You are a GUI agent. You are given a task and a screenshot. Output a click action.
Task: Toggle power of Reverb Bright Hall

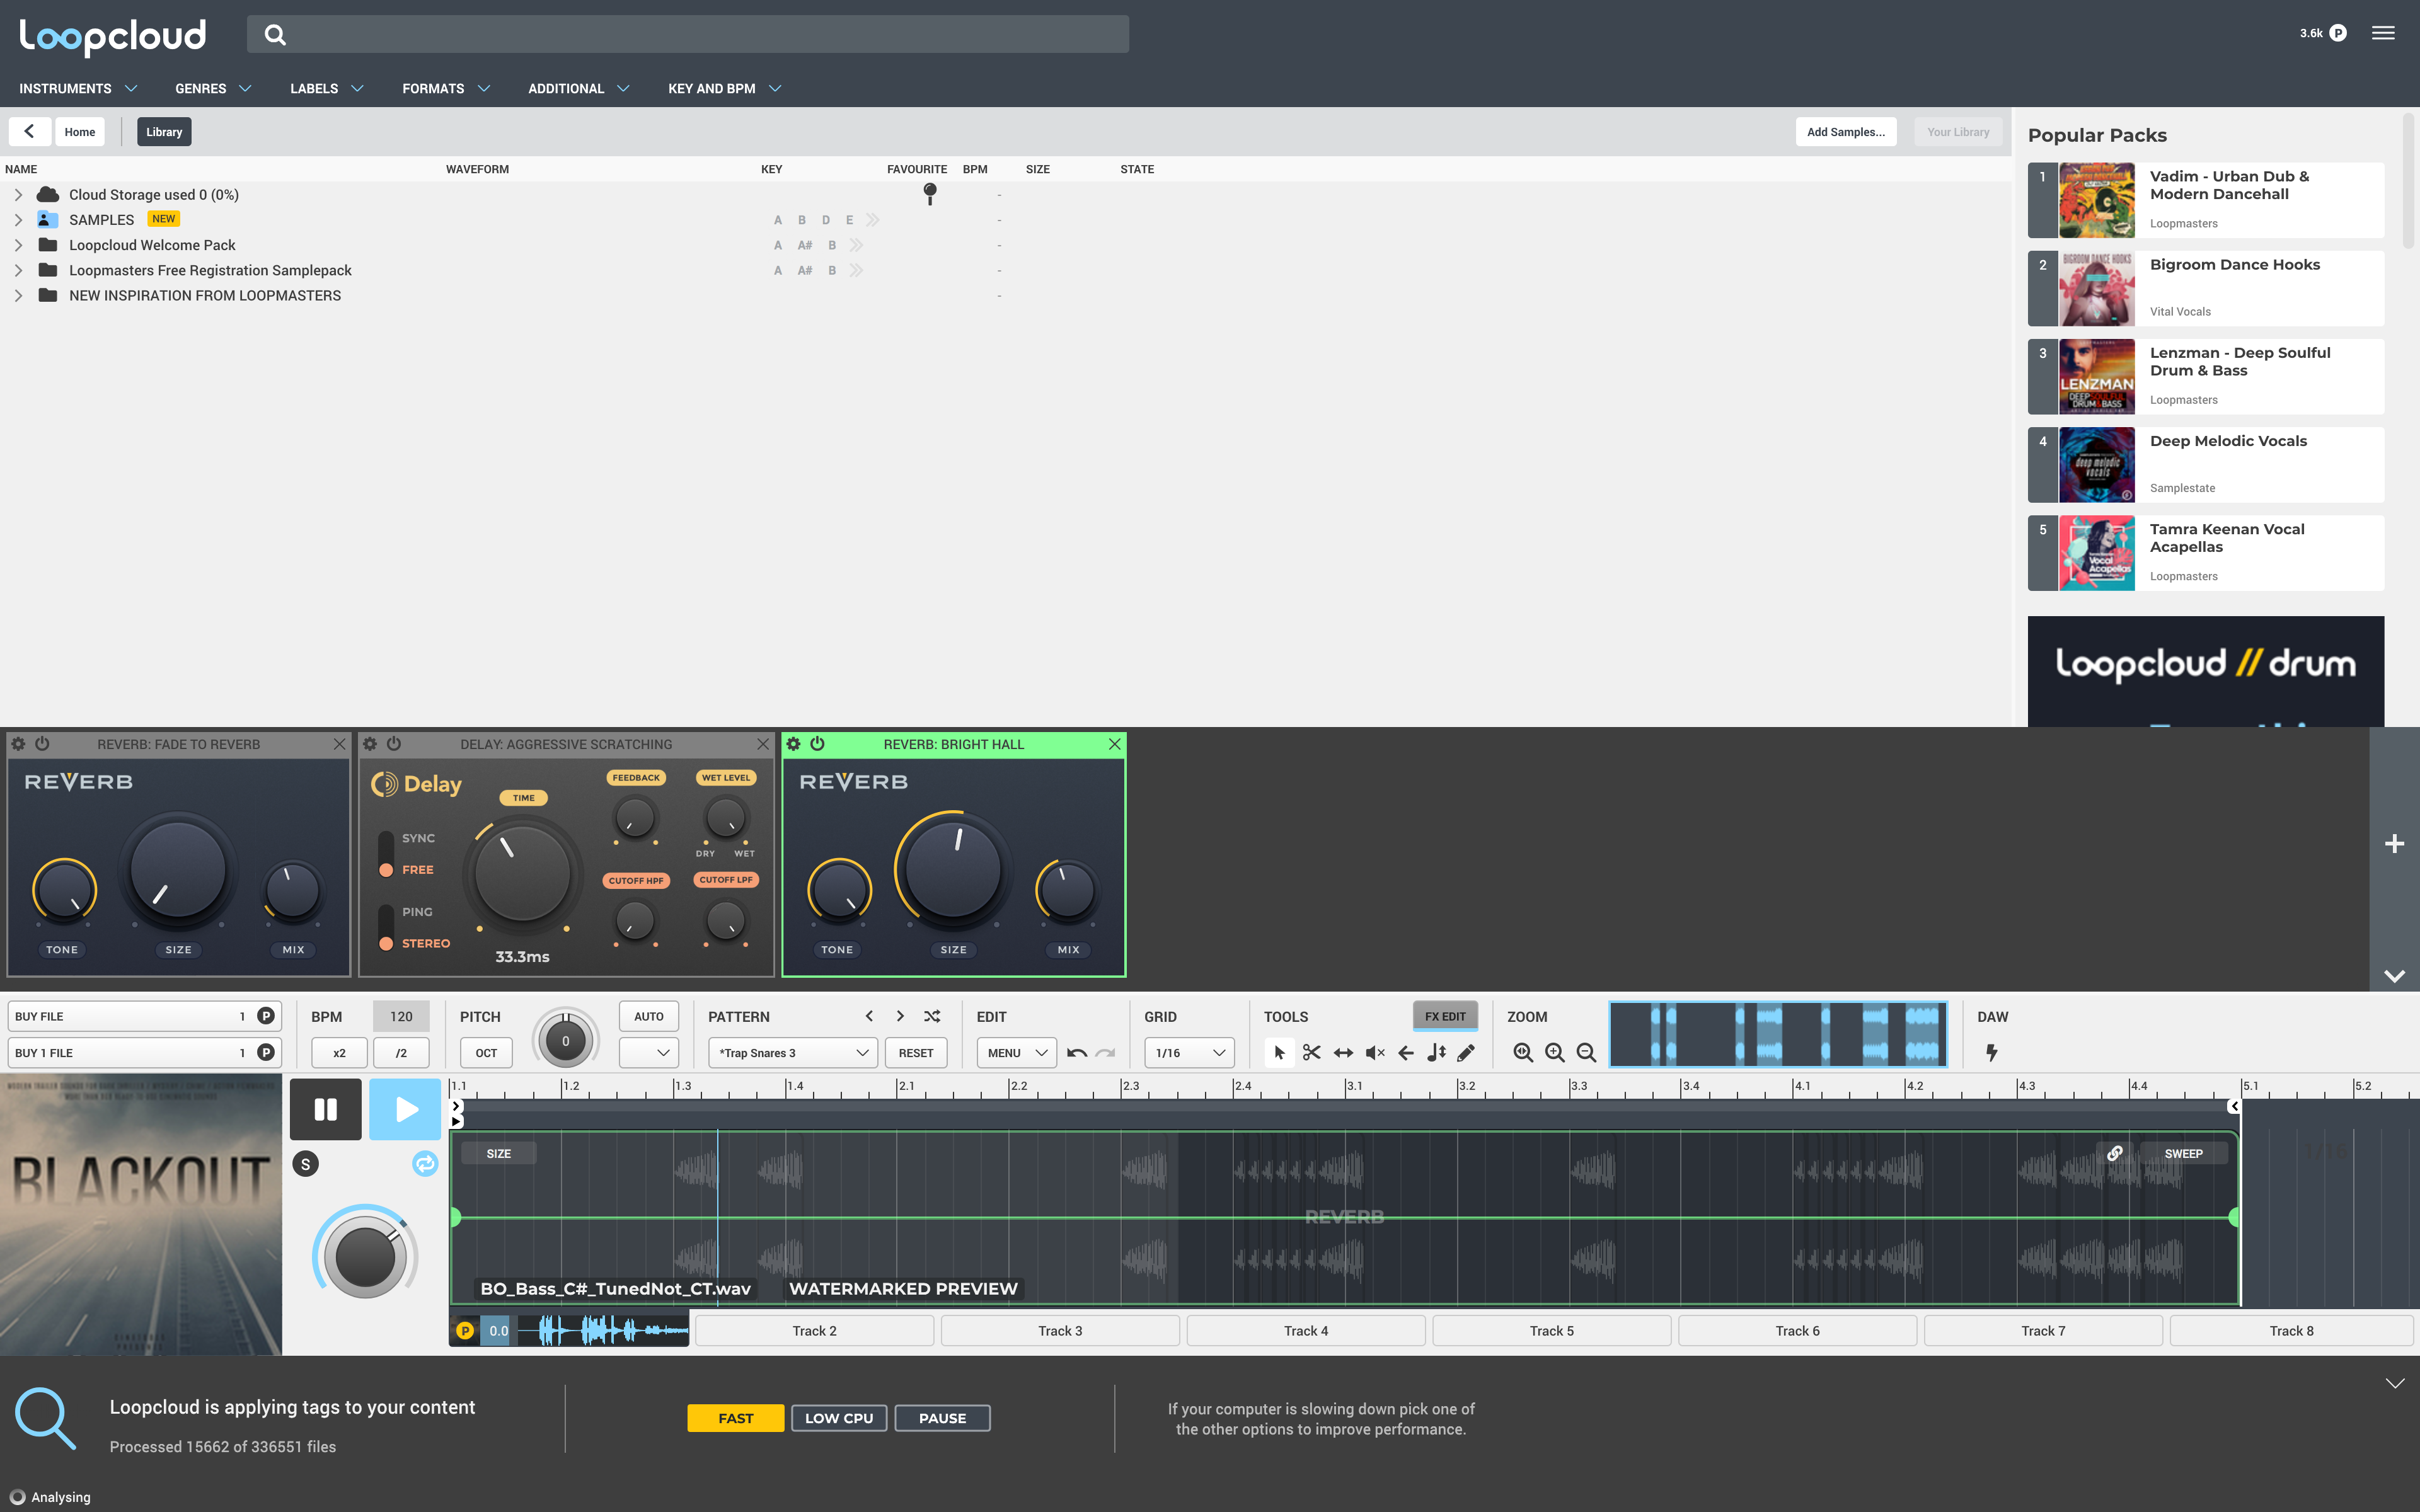pos(818,744)
